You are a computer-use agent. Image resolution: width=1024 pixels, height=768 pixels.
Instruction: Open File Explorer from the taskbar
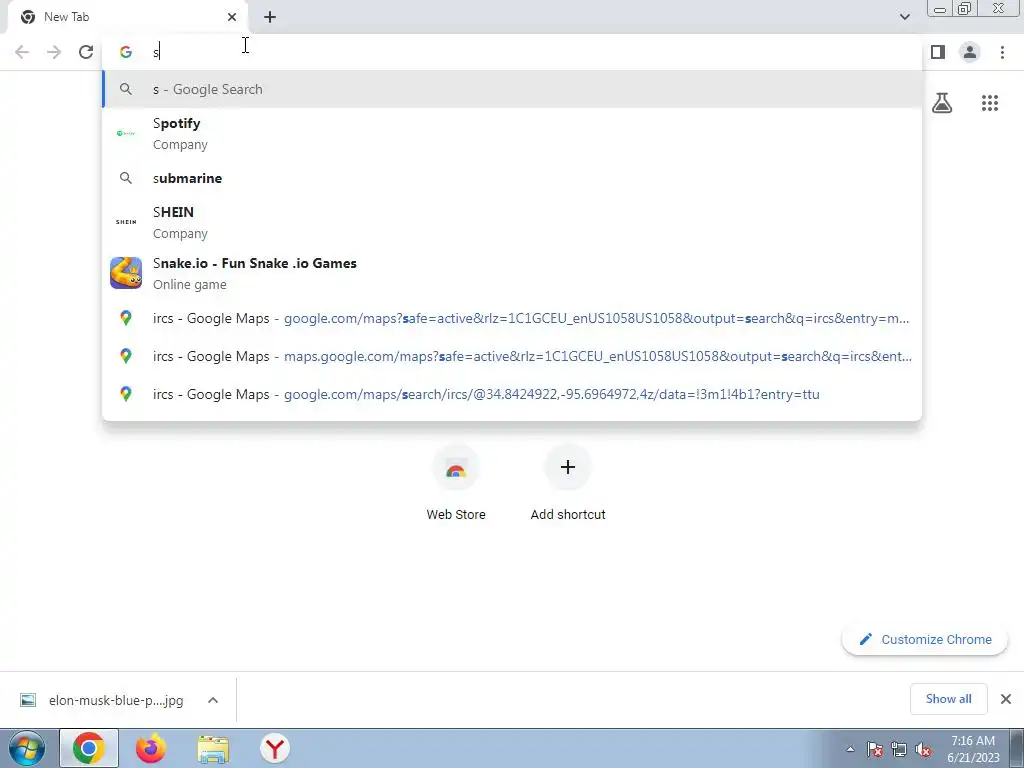coord(213,749)
